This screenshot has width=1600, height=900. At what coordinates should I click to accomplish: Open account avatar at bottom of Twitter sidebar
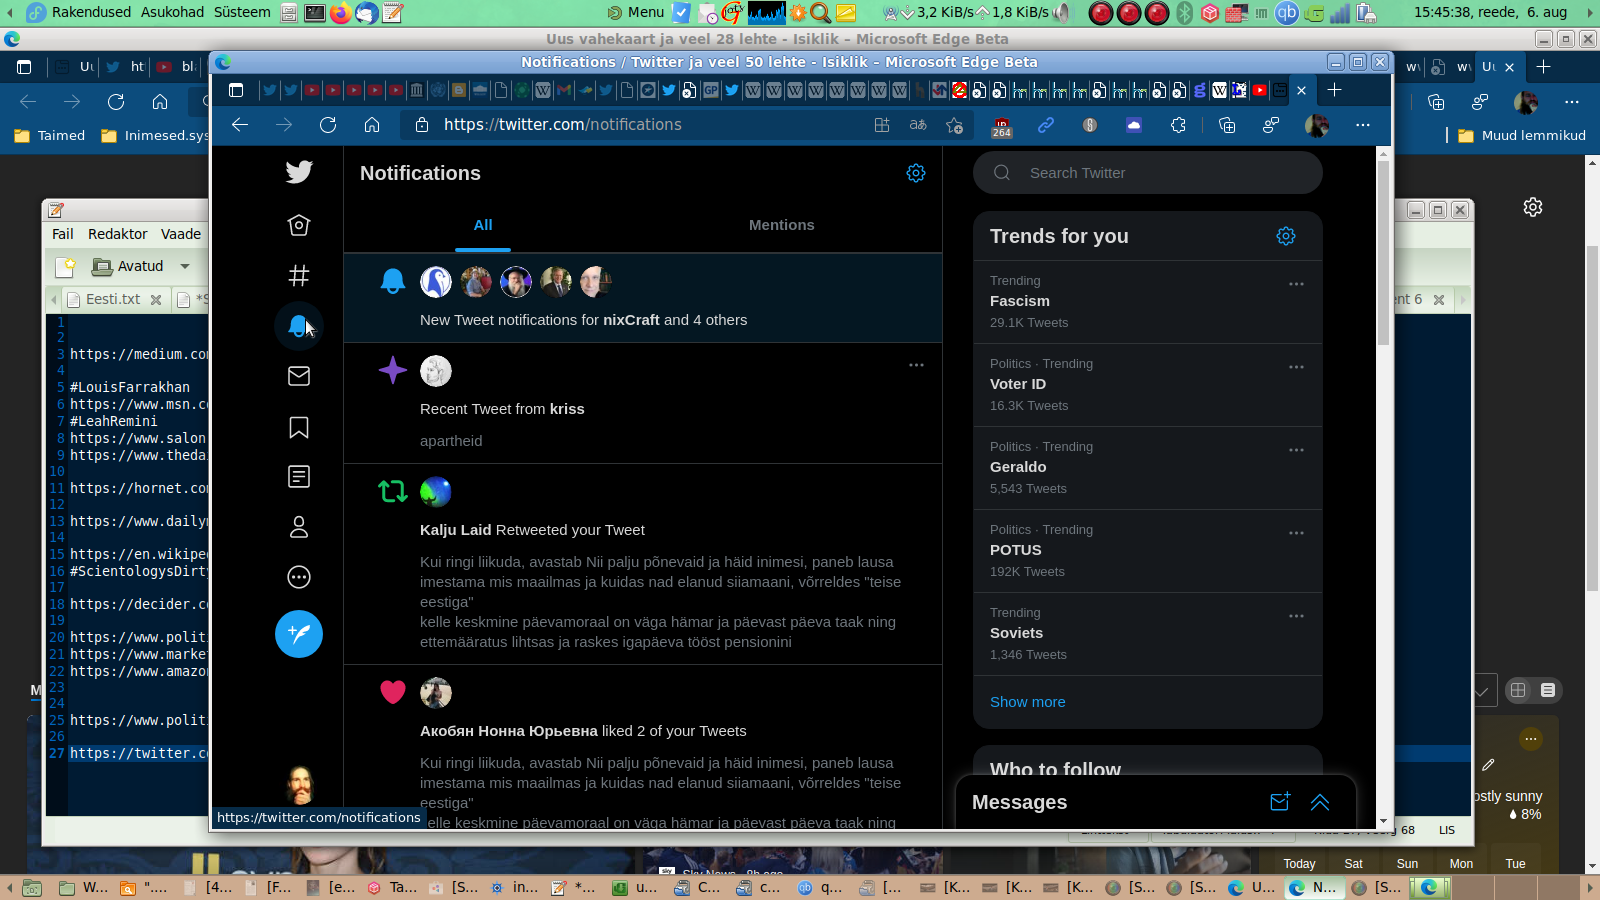pyautogui.click(x=299, y=785)
